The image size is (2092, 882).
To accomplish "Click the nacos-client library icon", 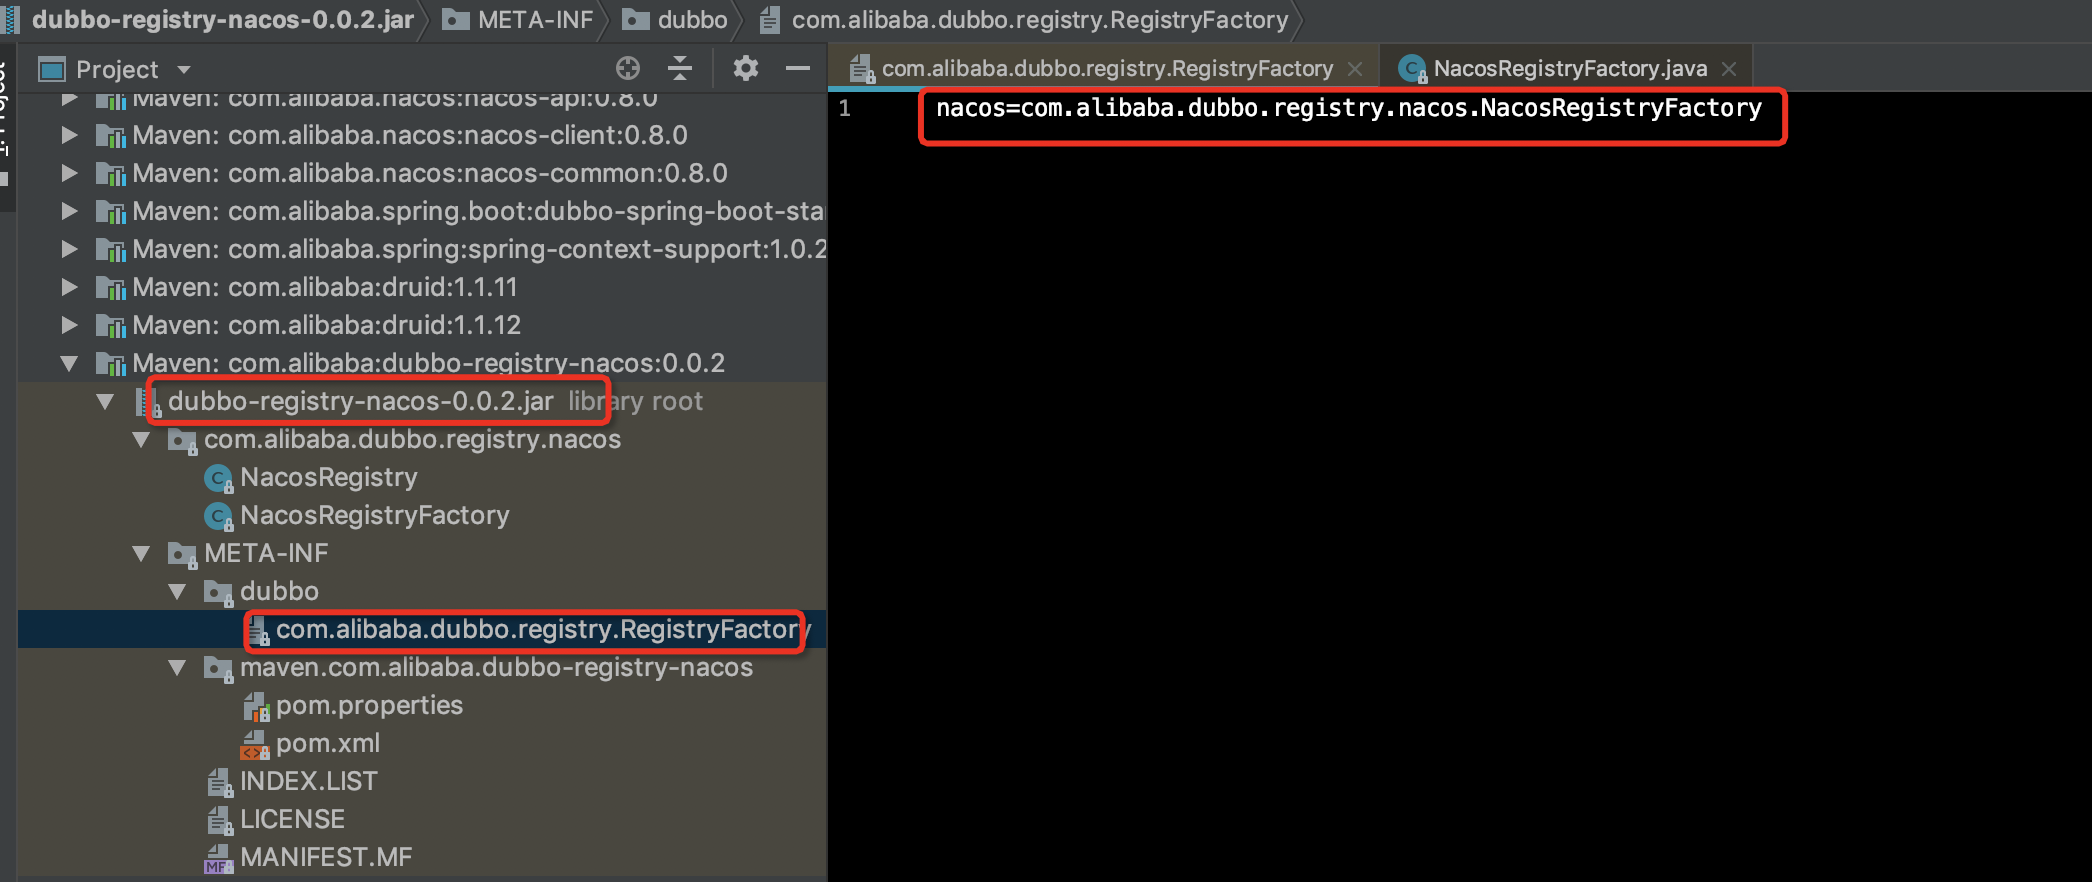I will [110, 136].
